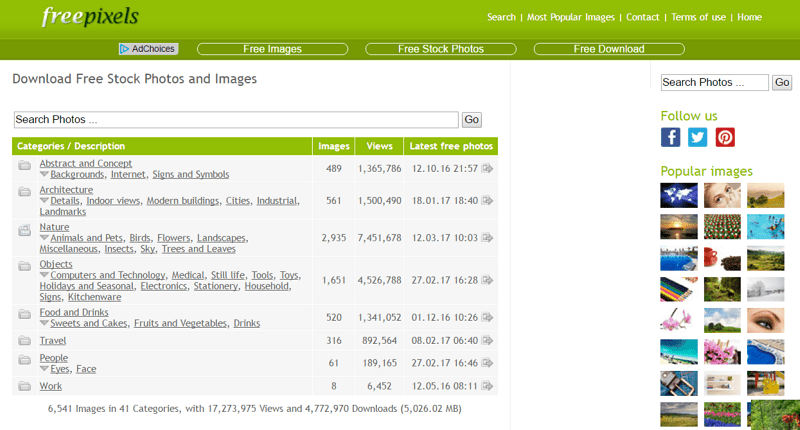The height and width of the screenshot is (430, 800).
Task: Open the Facebook follow icon
Action: tap(670, 137)
